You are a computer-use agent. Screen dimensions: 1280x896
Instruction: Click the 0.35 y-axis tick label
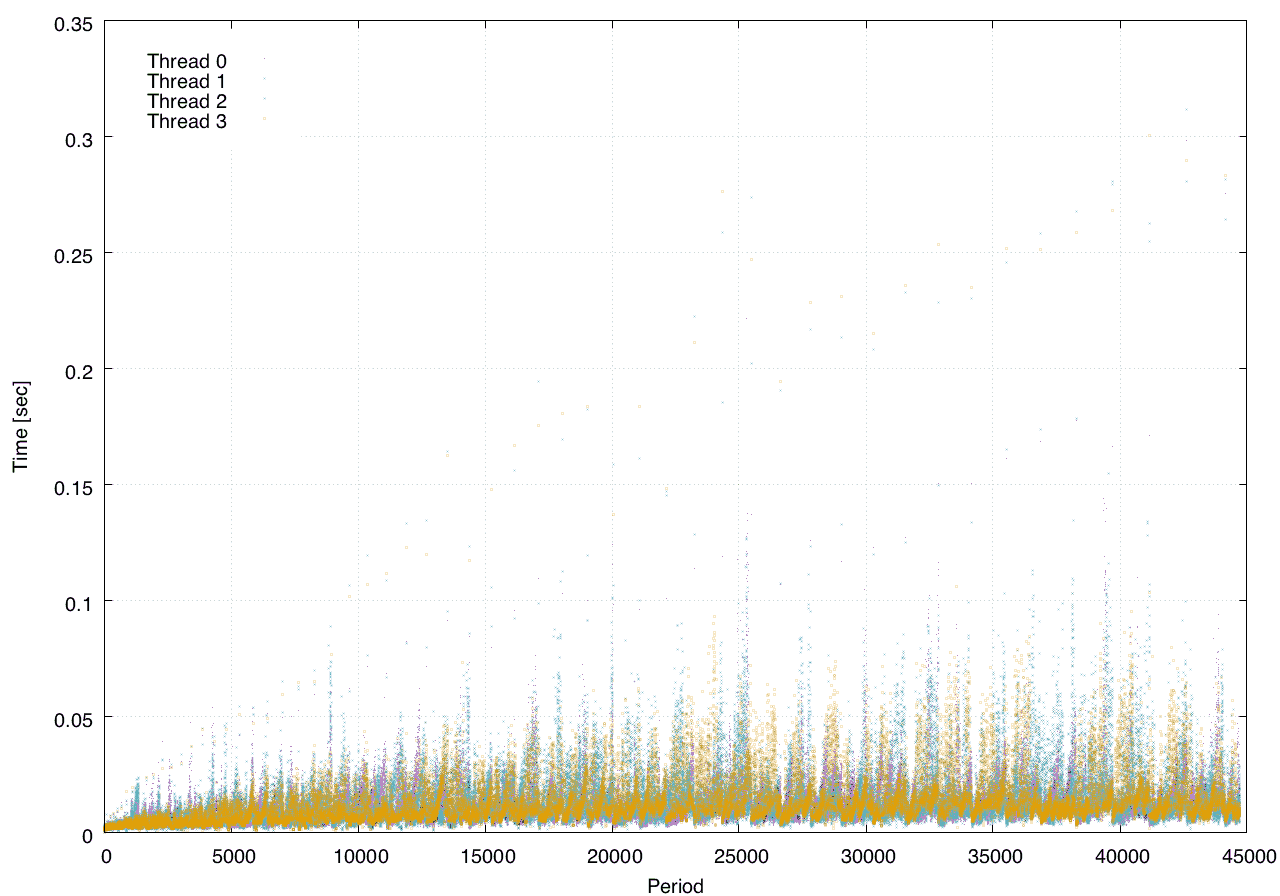(x=72, y=22)
